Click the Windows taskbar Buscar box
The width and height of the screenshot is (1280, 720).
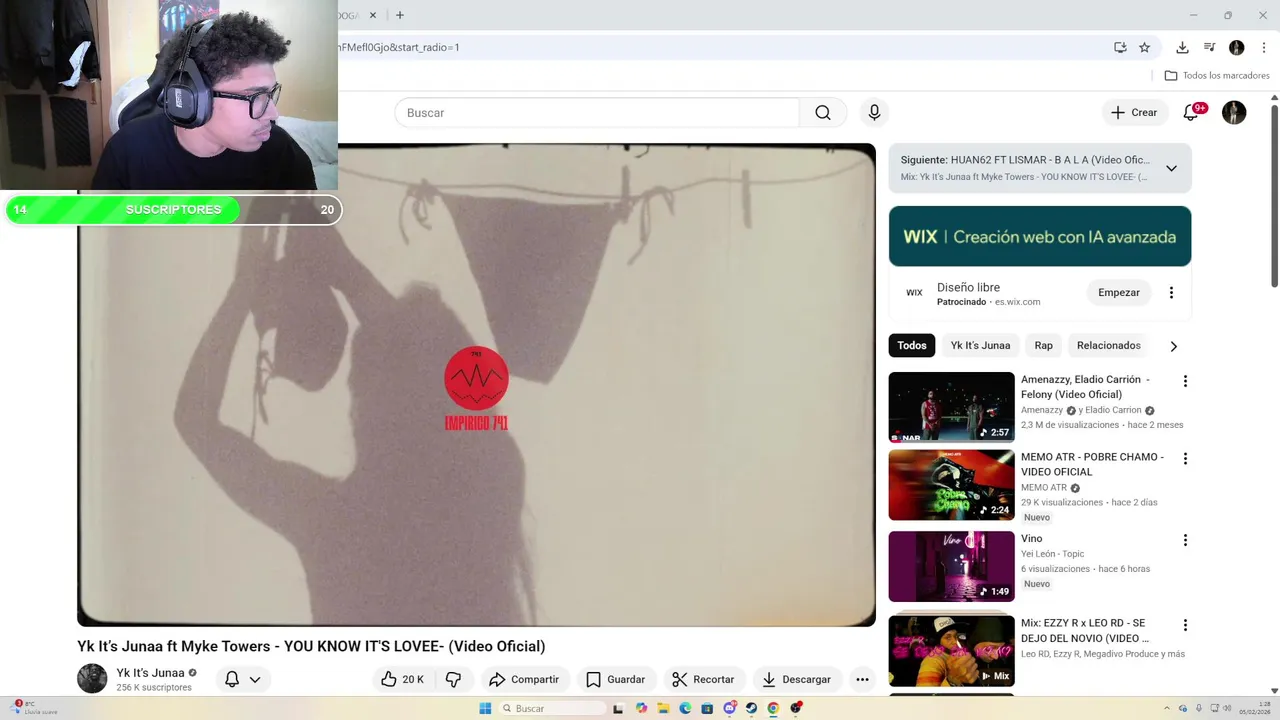pyautogui.click(x=552, y=708)
